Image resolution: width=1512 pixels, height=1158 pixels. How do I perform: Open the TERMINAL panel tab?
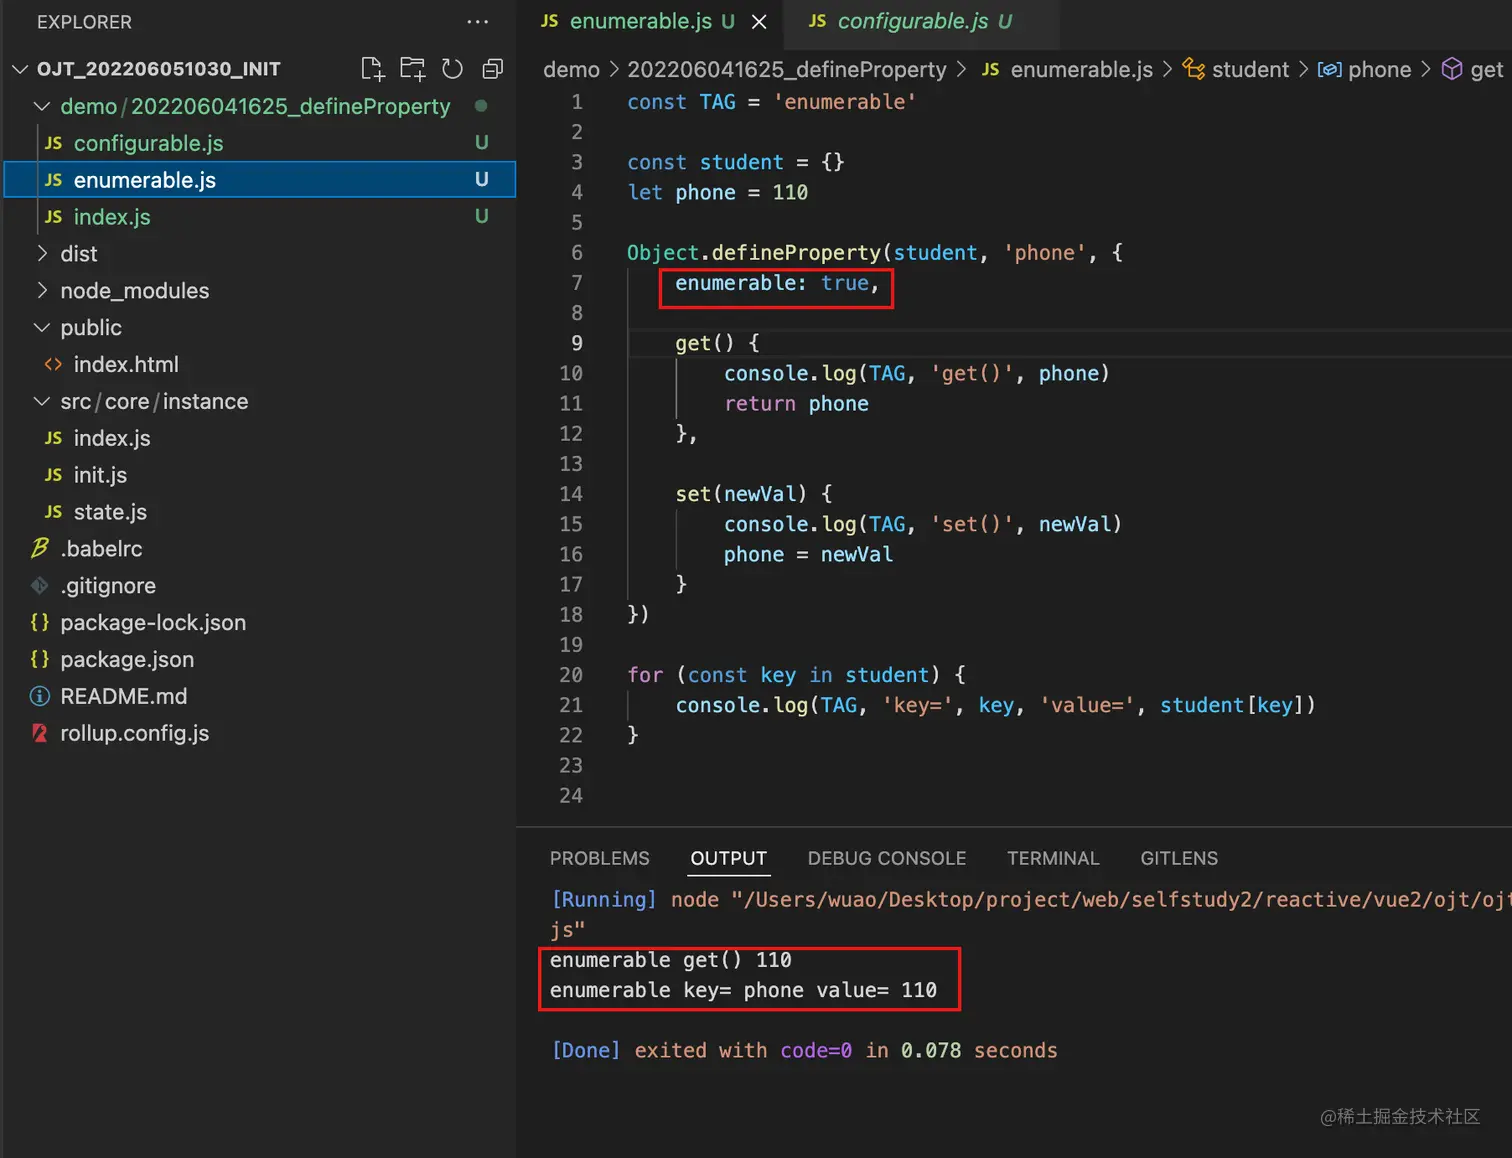pos(1053,858)
